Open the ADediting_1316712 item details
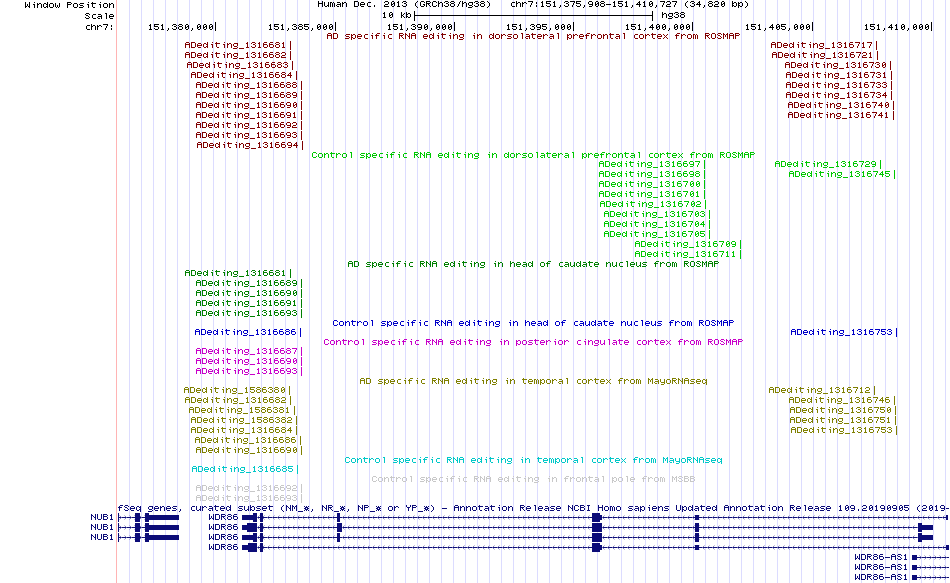The image size is (950, 583). (x=820, y=390)
